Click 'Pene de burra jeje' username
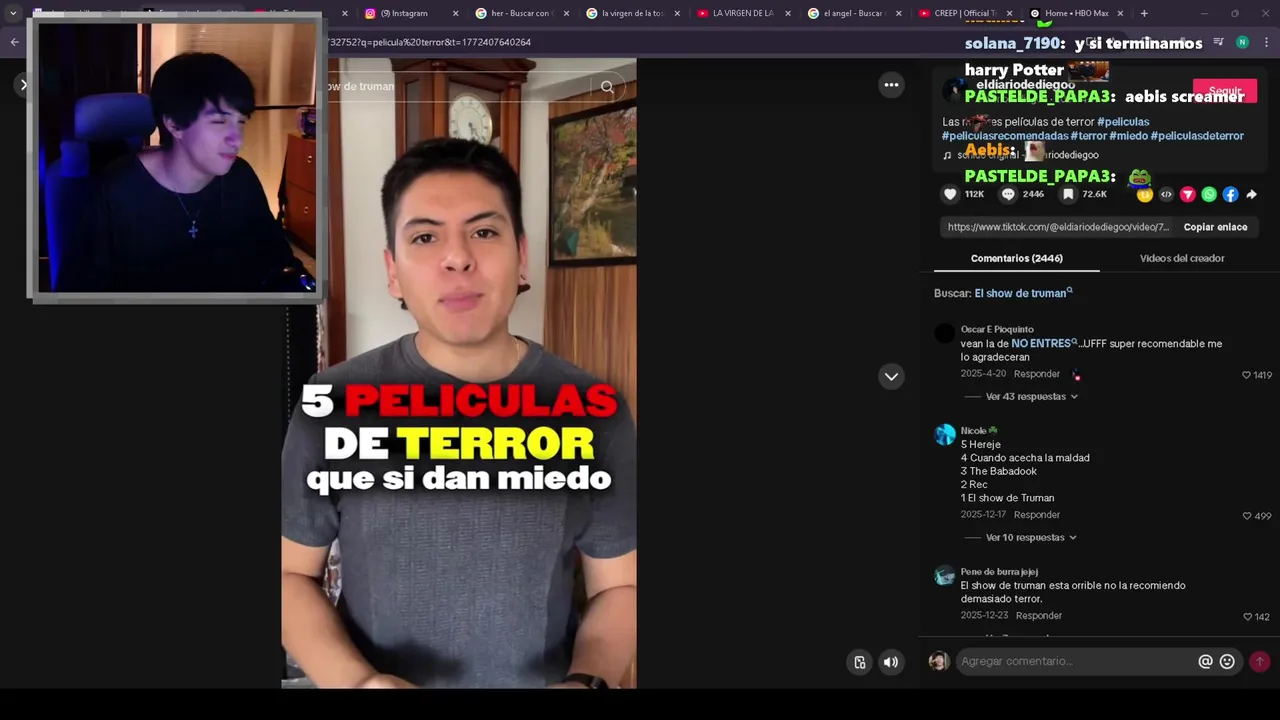This screenshot has width=1280, height=720. [x=999, y=572]
